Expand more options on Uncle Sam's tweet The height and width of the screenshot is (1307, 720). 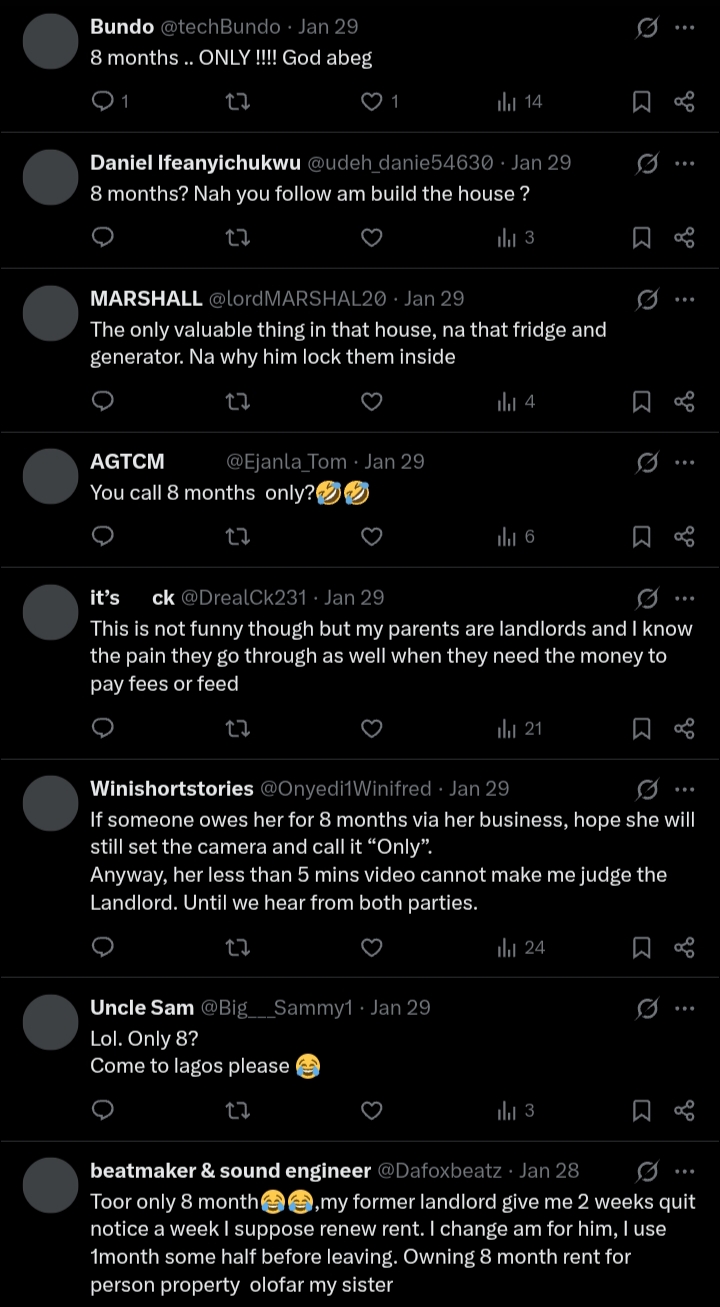click(684, 1008)
